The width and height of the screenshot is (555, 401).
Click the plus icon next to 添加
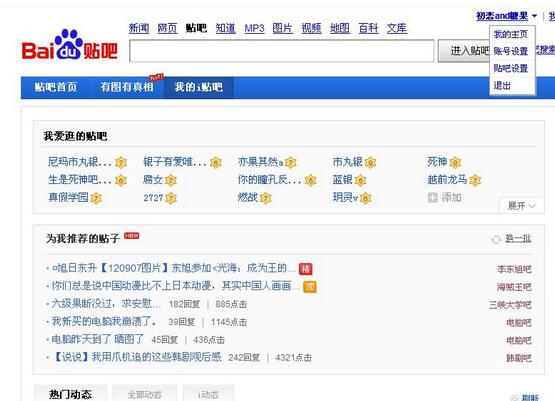[x=433, y=197]
